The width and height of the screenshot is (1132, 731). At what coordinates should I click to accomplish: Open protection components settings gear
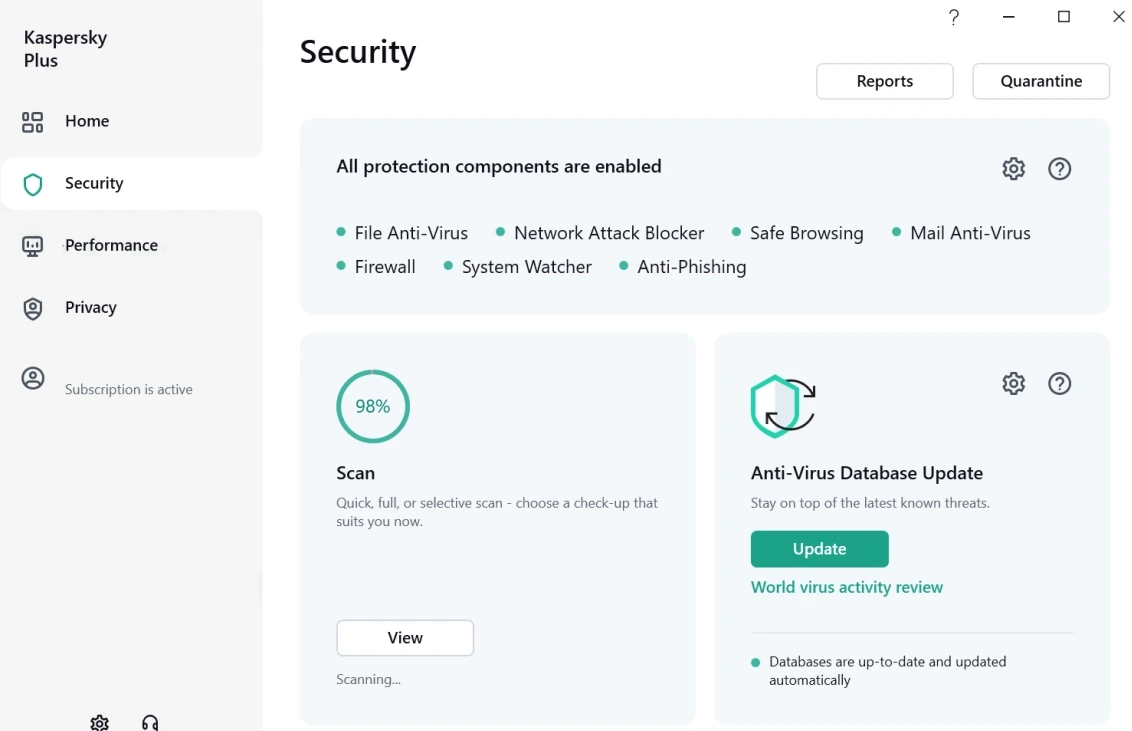pos(1014,169)
